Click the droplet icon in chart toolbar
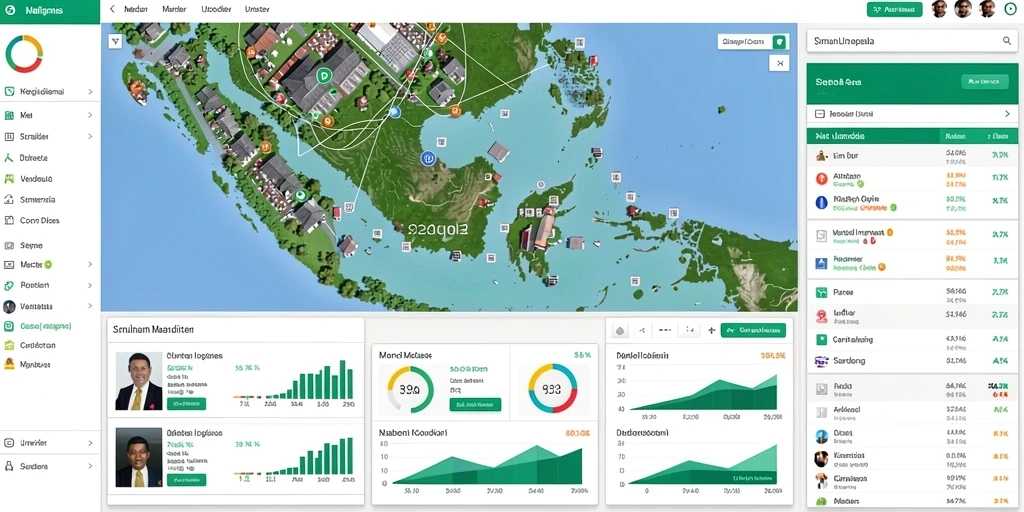Screen dimensions: 1024x512 619,330
